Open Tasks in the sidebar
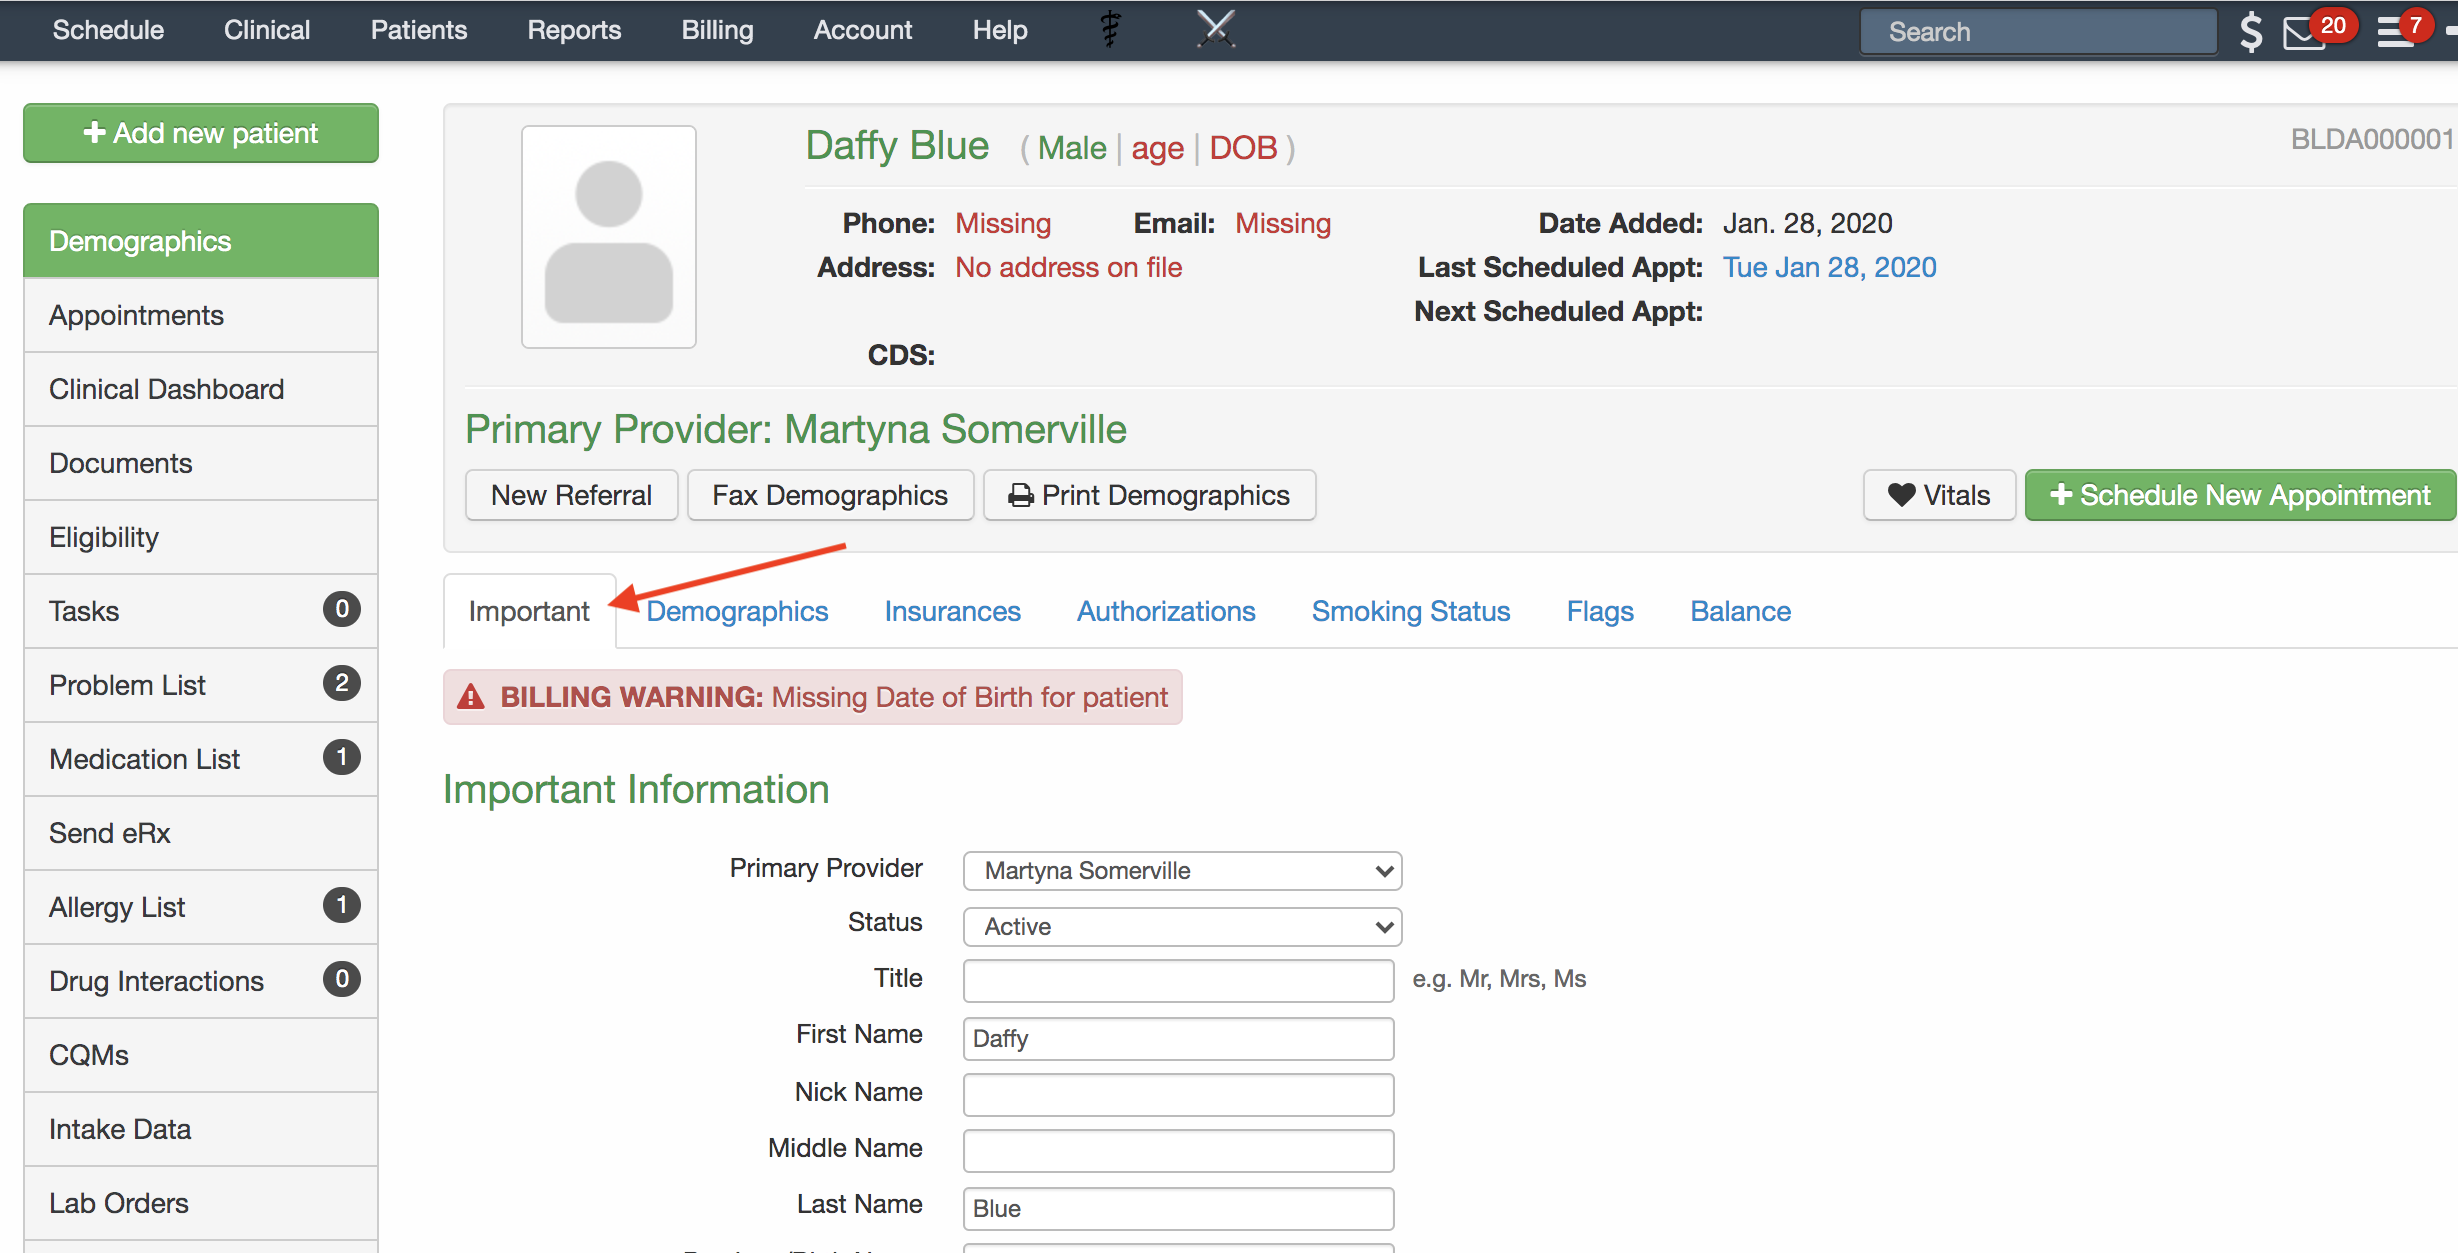 click(201, 611)
